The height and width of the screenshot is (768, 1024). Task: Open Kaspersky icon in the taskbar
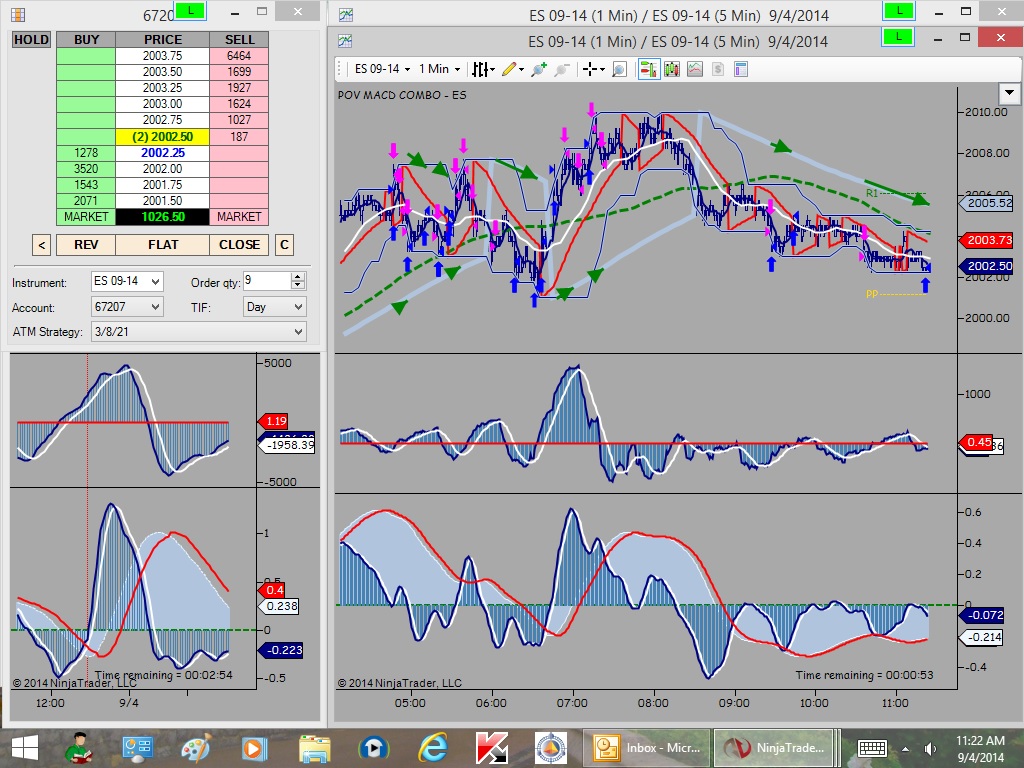point(492,748)
